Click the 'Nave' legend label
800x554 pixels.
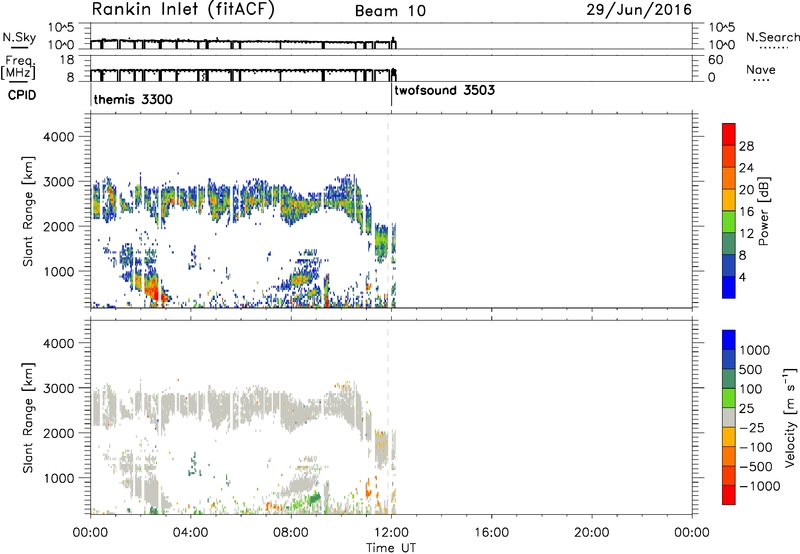point(761,70)
